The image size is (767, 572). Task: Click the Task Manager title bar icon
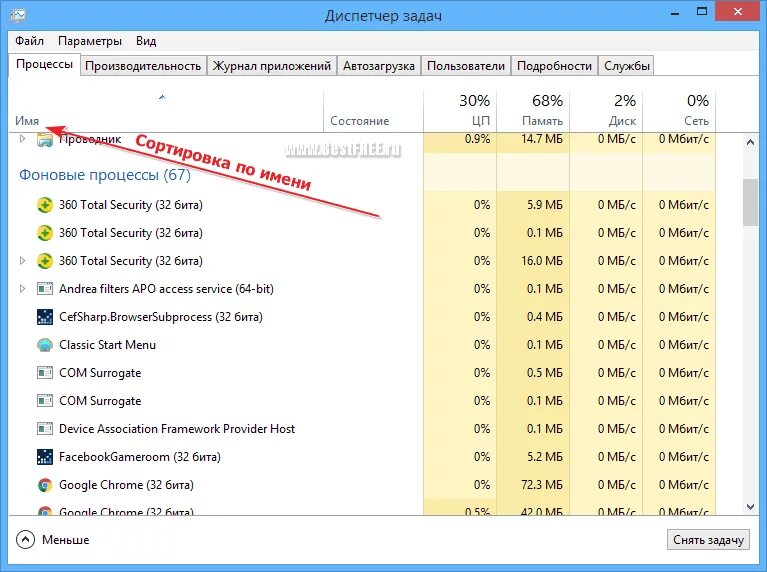coord(18,15)
